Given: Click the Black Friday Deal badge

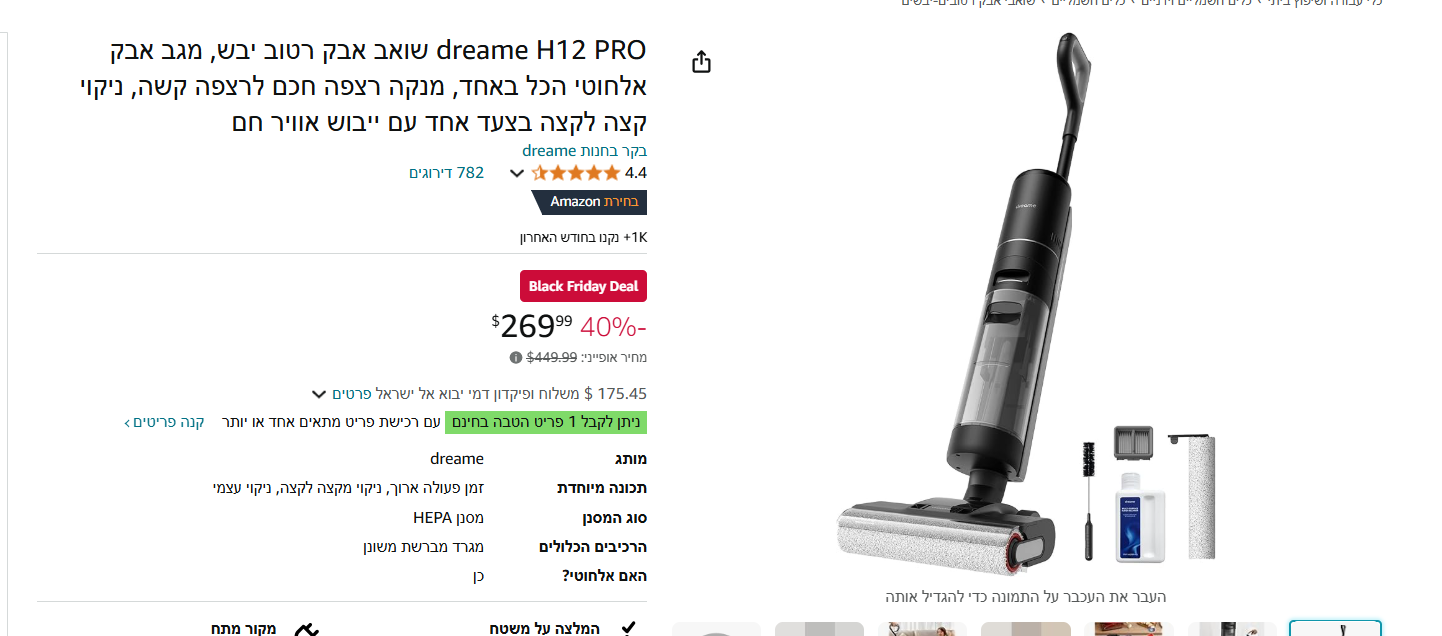Looking at the screenshot, I should pos(583,286).
